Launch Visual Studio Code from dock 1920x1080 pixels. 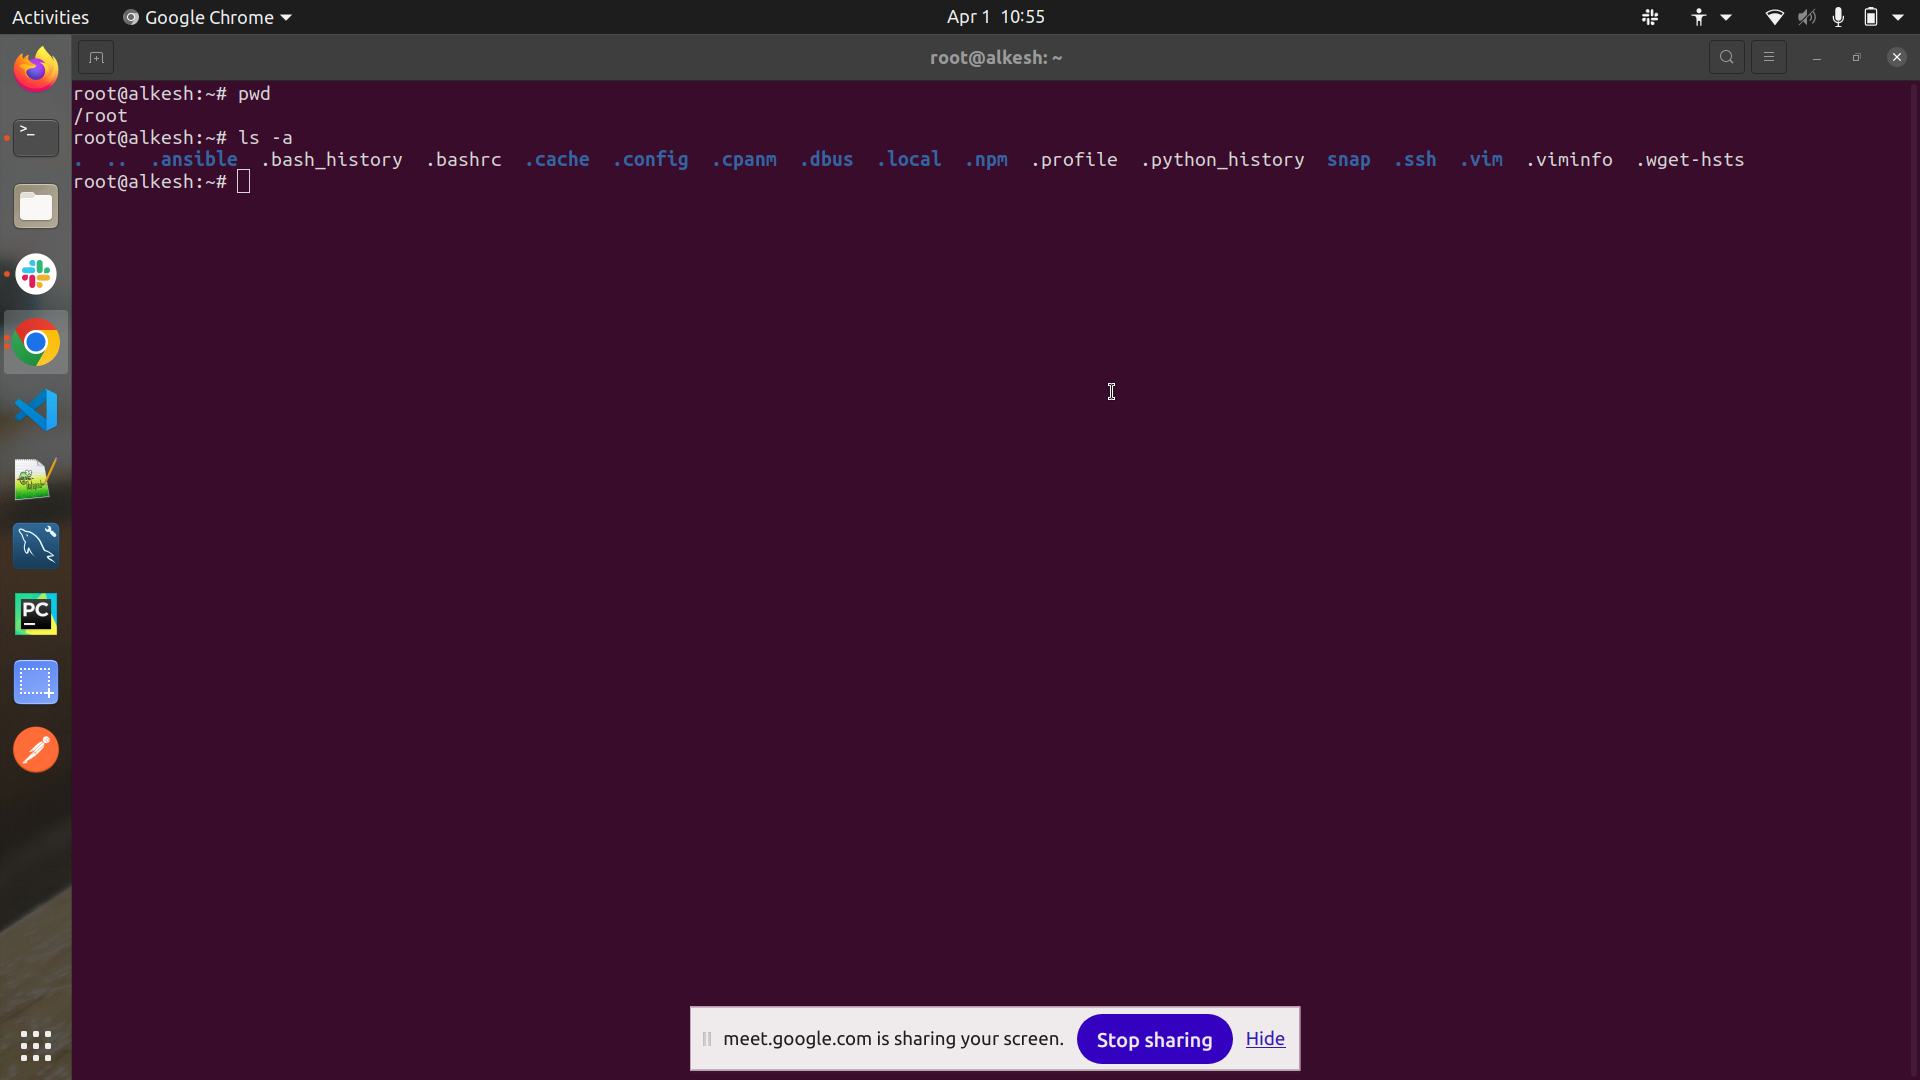36,410
